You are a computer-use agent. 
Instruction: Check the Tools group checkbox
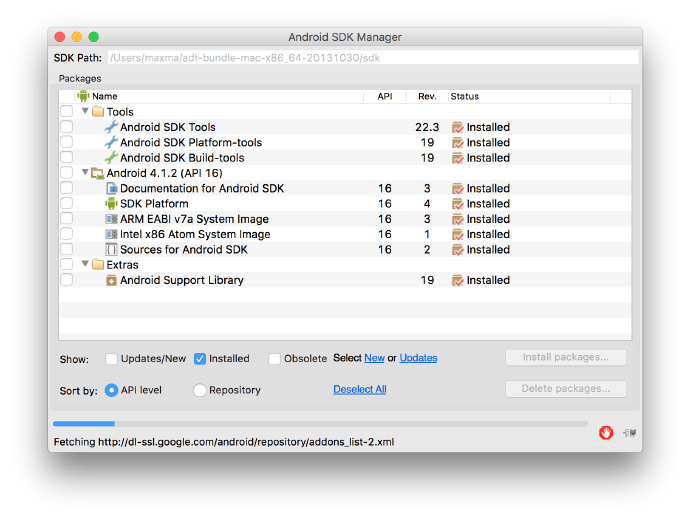click(x=66, y=111)
